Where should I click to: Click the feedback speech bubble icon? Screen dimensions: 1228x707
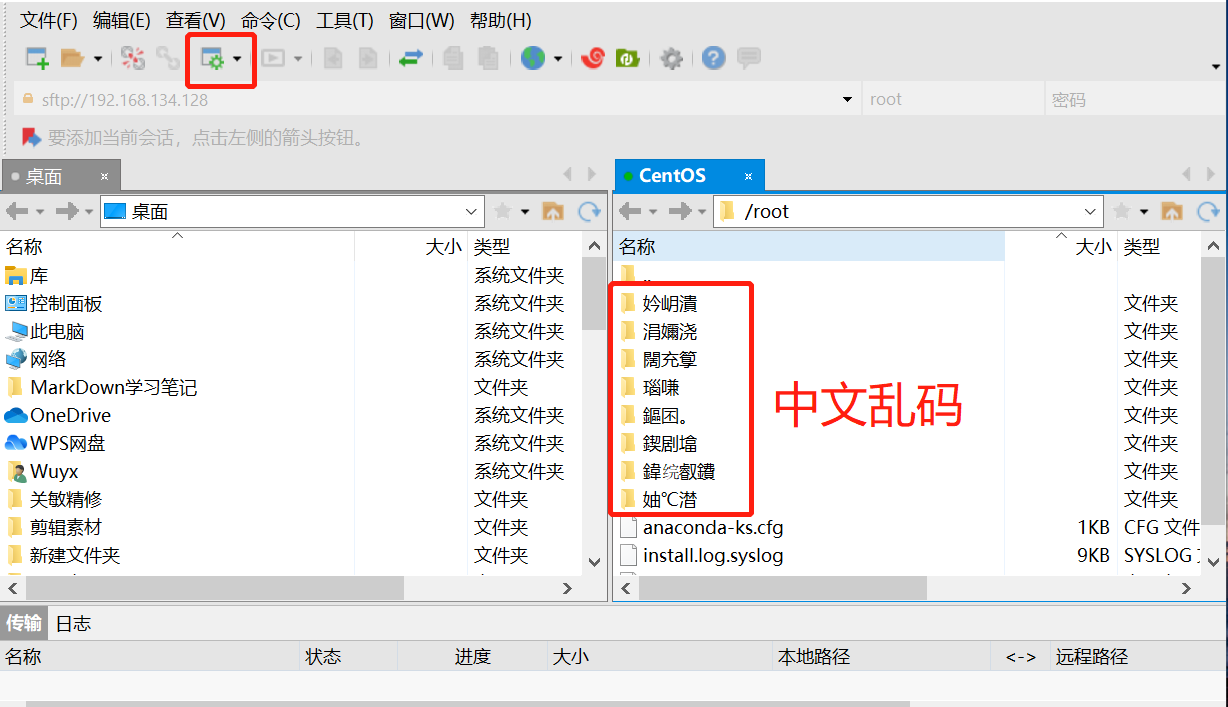[x=748, y=58]
